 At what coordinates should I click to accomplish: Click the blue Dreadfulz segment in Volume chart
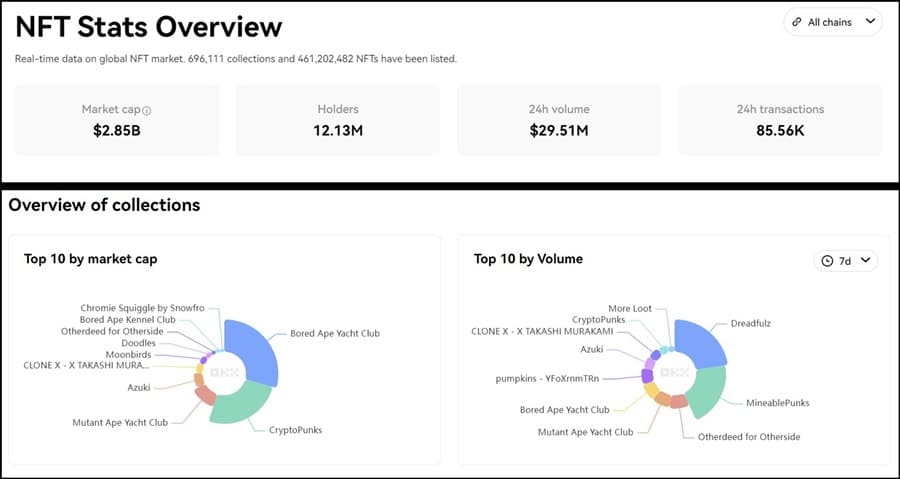coord(705,345)
